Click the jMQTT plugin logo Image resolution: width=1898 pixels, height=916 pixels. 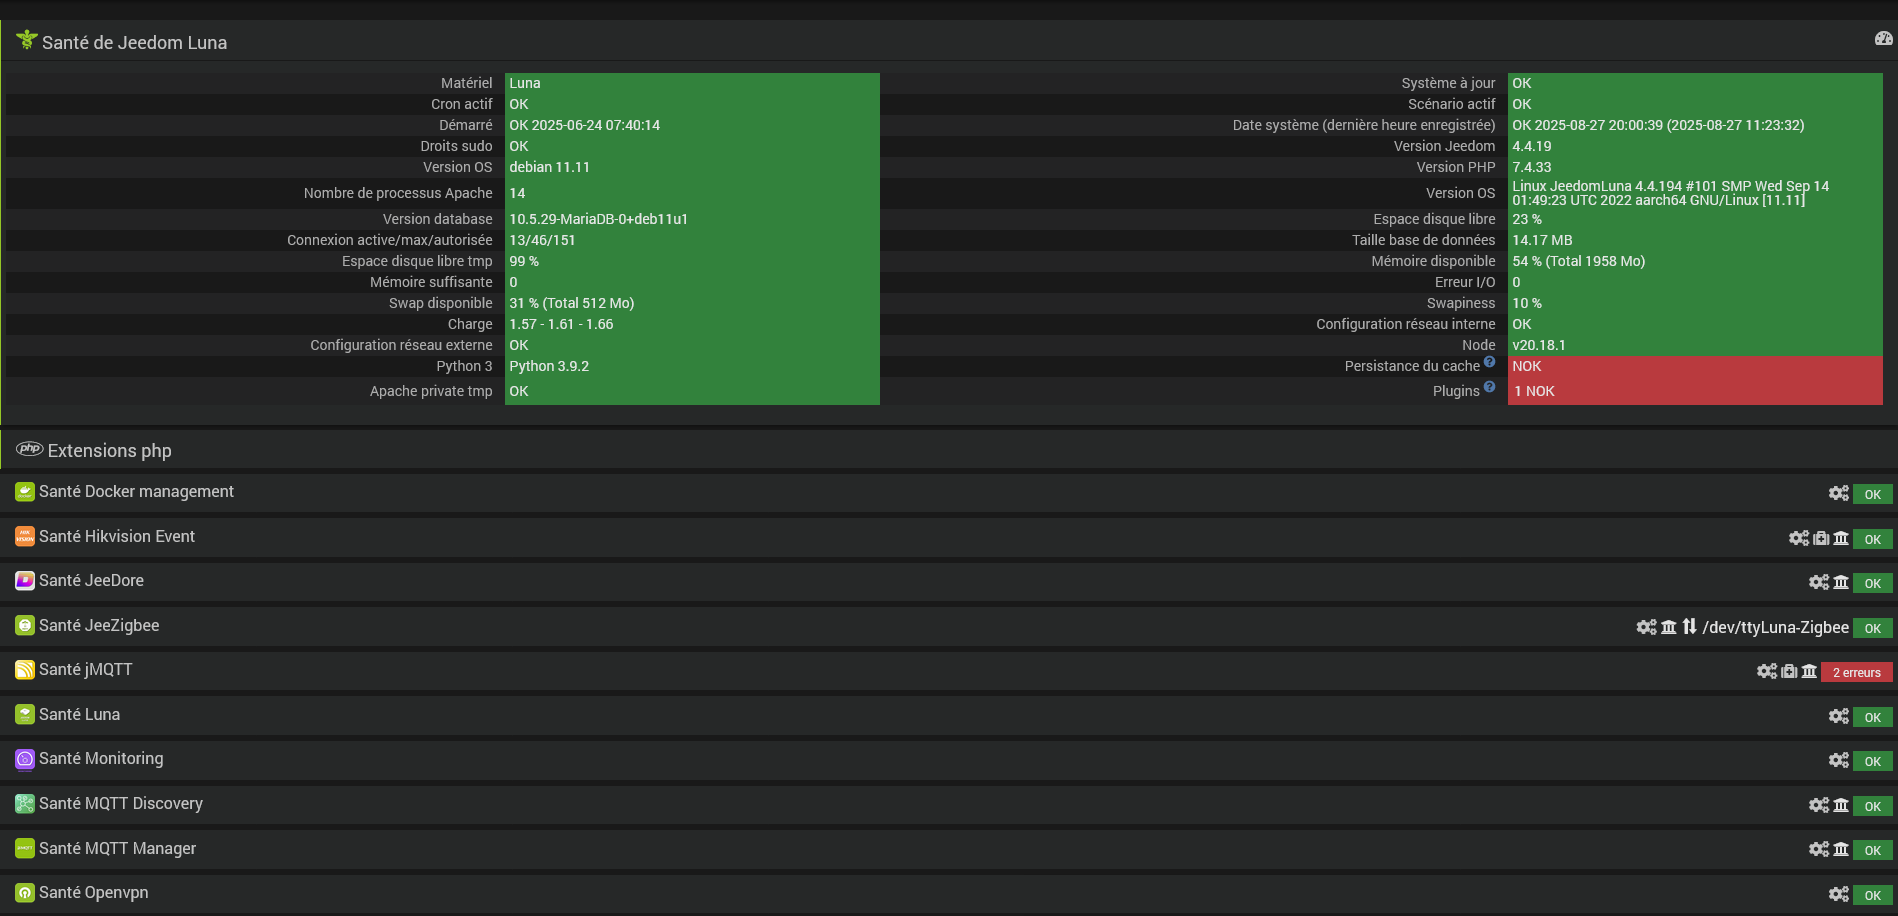coord(25,670)
